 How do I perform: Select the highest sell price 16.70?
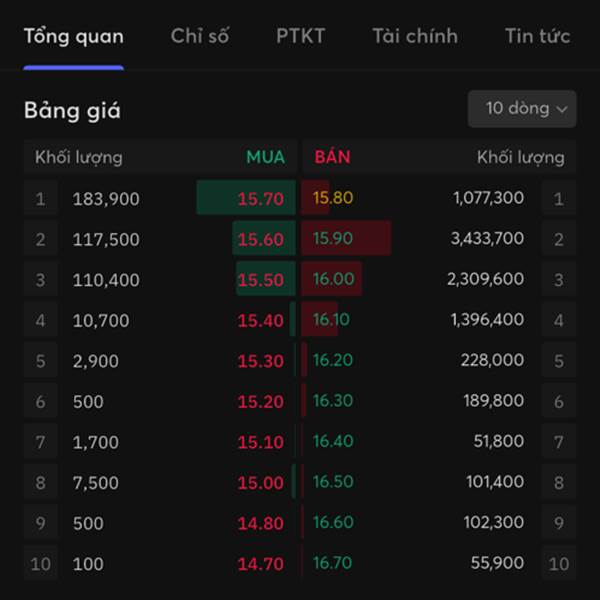[333, 564]
